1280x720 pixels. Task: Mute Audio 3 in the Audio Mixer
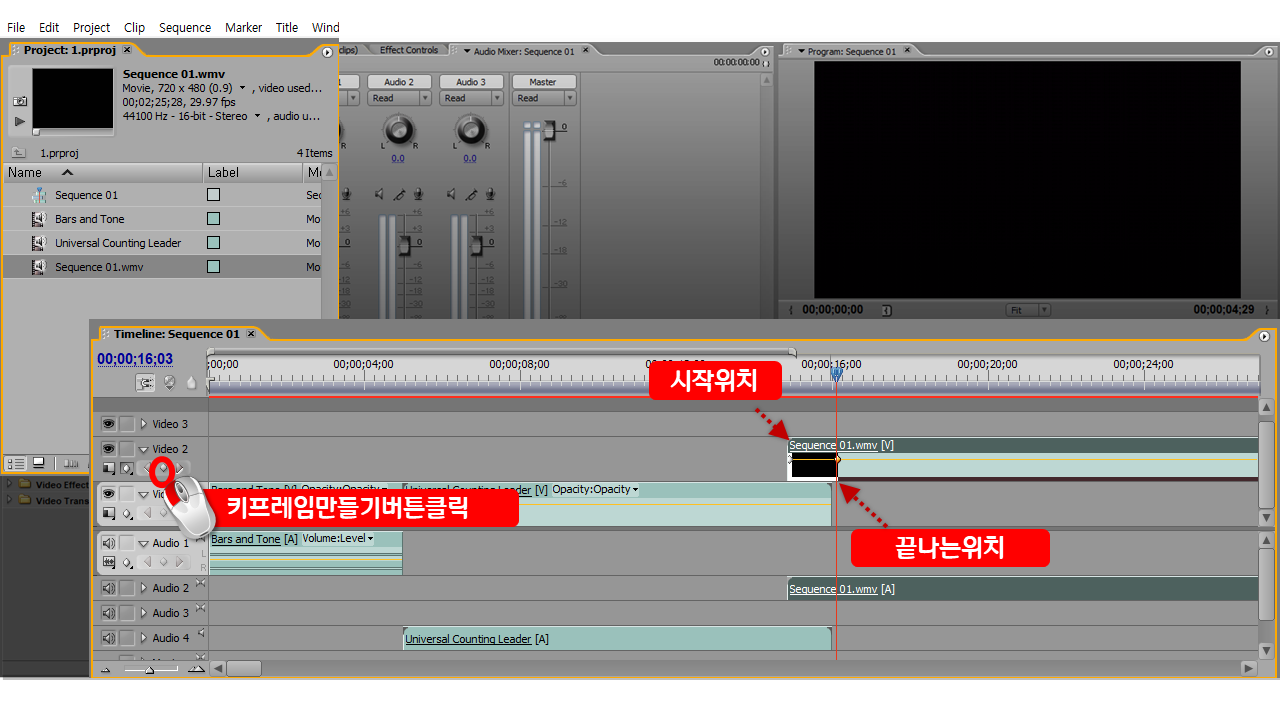click(x=453, y=194)
